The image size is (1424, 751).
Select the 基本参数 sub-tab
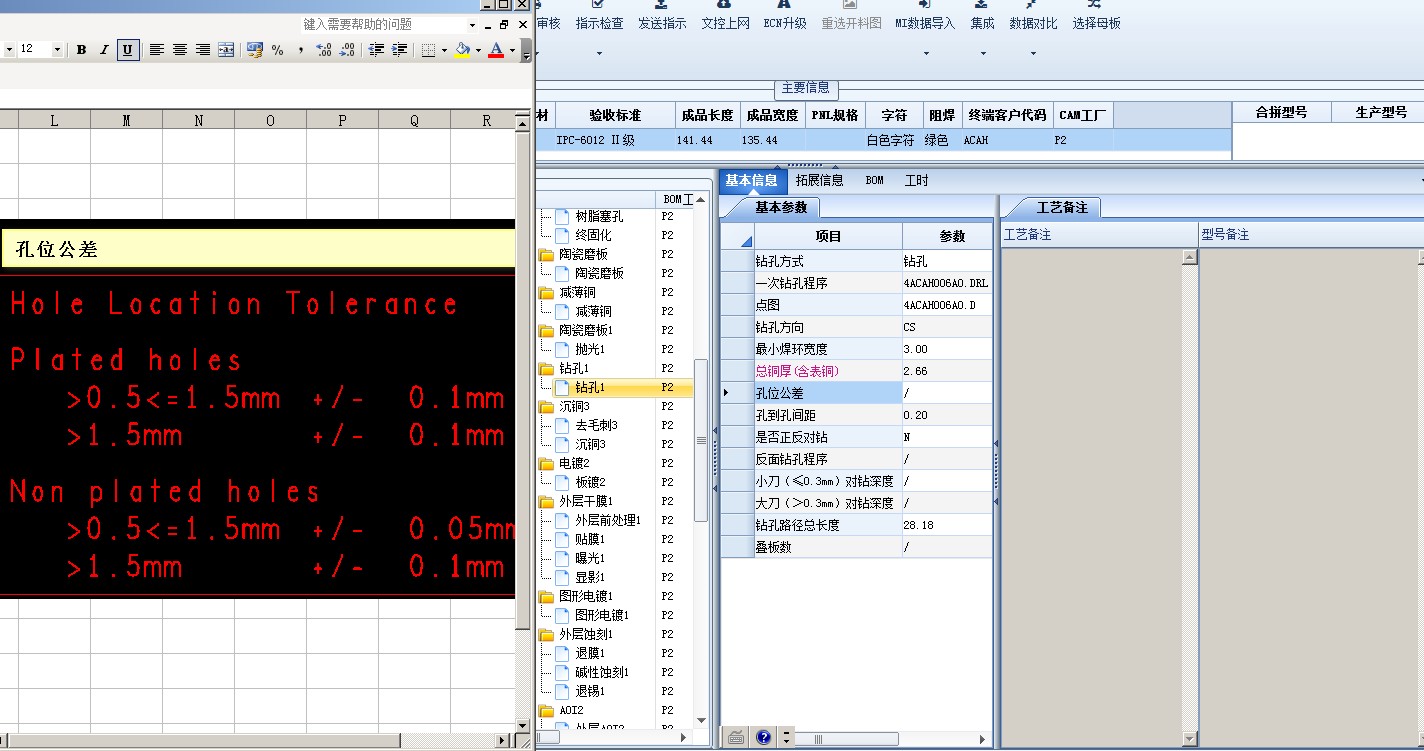(x=780, y=208)
